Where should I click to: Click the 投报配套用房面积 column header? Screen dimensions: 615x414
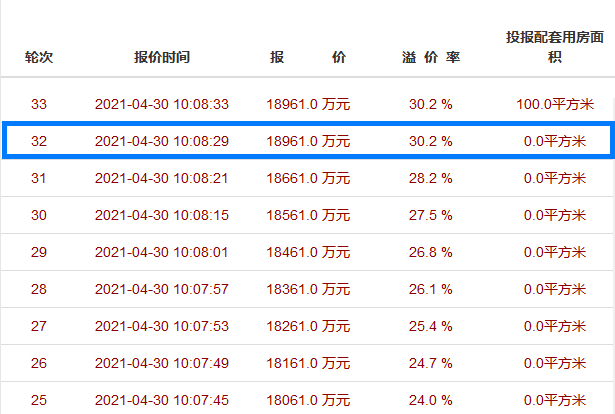[x=554, y=47]
